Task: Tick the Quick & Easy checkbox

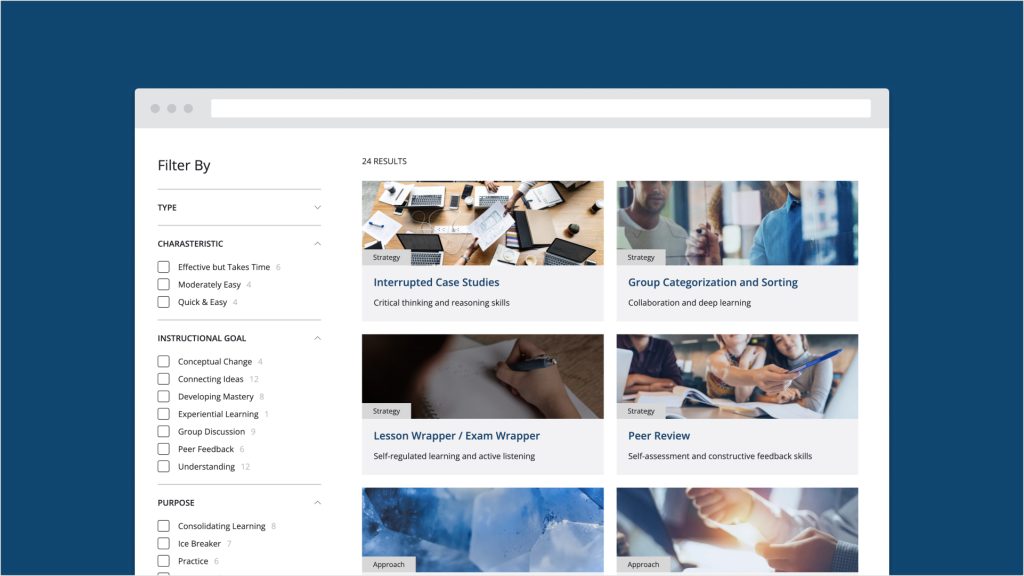Action: click(164, 302)
